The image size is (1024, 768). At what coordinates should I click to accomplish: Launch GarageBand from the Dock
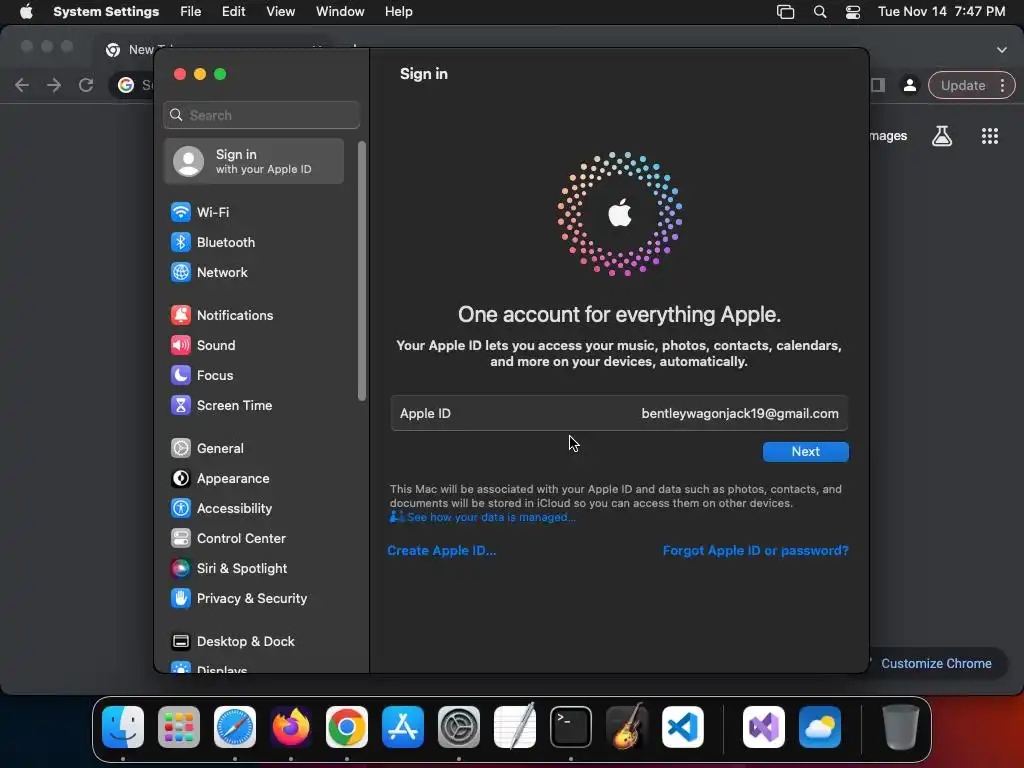627,727
